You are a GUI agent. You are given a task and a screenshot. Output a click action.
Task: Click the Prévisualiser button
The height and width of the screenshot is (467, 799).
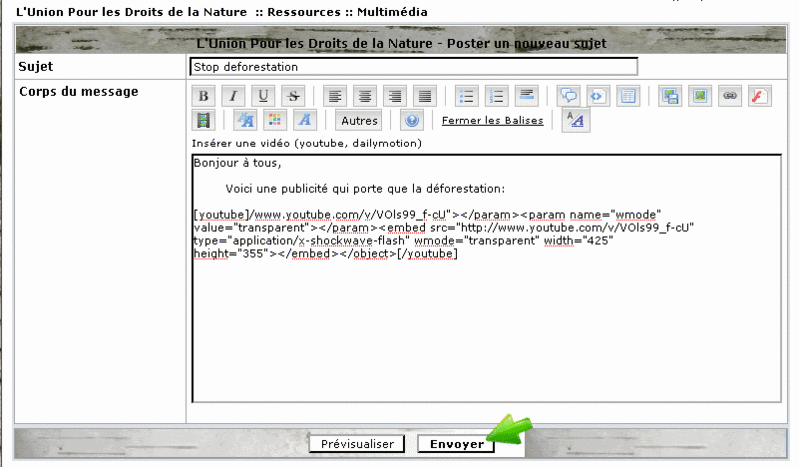(357, 444)
